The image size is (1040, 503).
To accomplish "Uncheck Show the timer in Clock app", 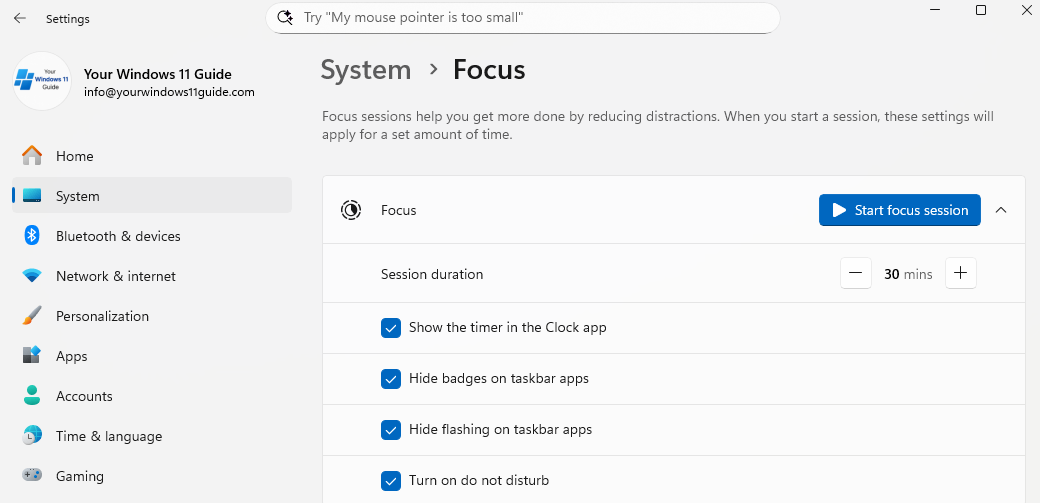I will (x=391, y=328).
